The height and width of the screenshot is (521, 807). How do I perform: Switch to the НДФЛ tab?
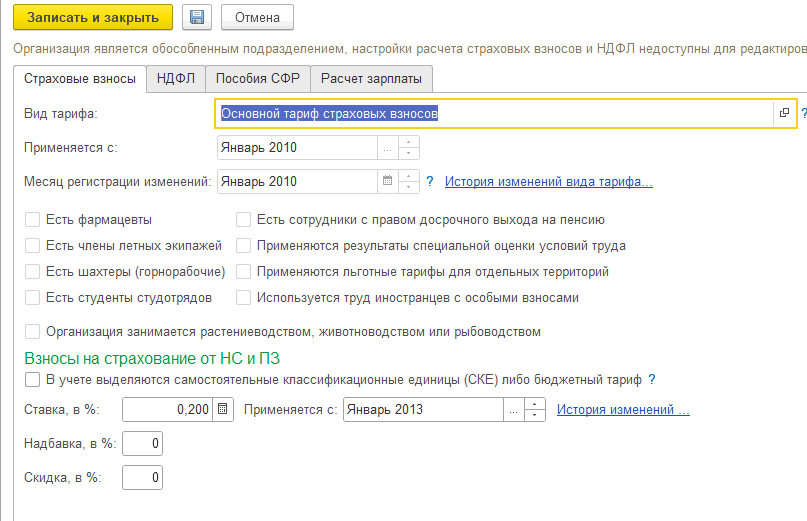pos(176,78)
